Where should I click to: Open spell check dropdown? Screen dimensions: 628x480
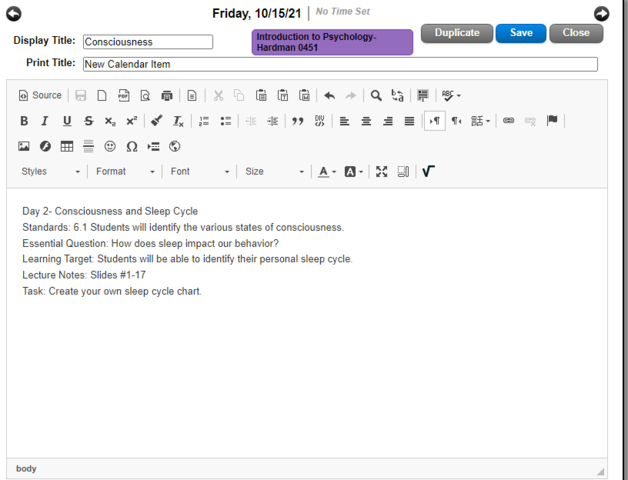451,95
